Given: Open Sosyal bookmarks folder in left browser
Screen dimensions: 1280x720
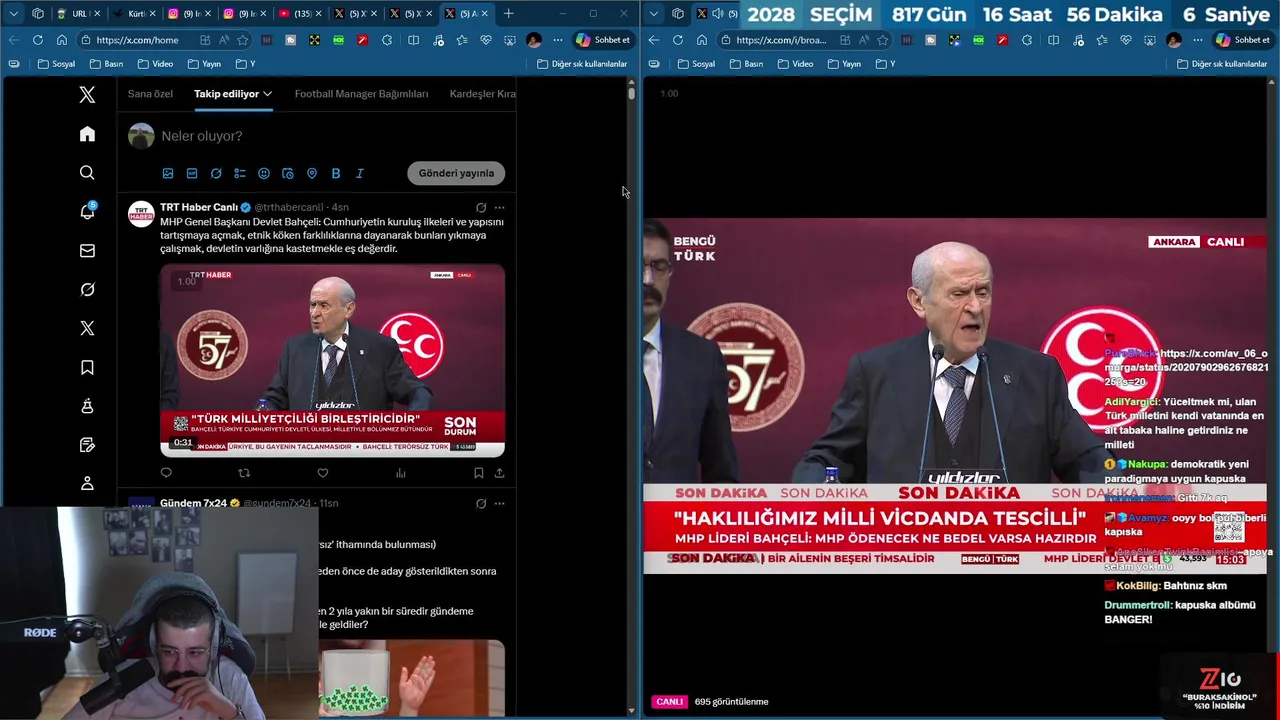Looking at the screenshot, I should [56, 64].
